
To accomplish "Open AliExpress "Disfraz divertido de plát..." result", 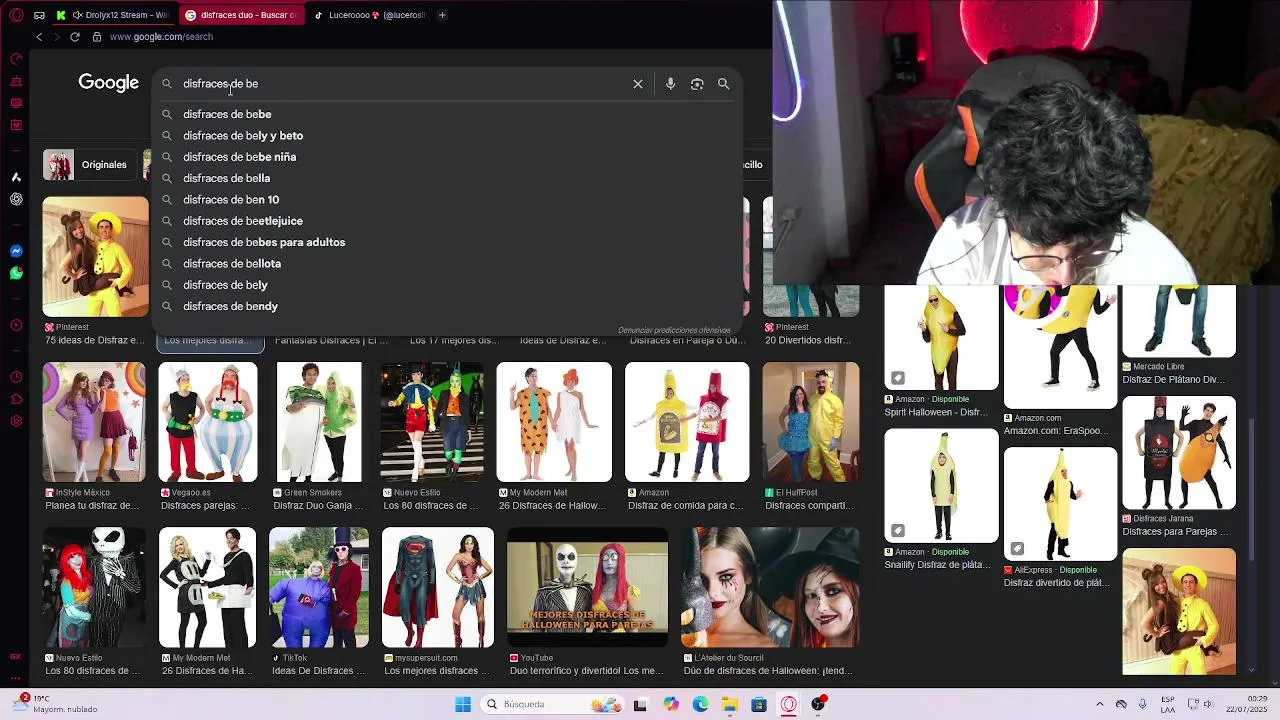I will point(1060,504).
